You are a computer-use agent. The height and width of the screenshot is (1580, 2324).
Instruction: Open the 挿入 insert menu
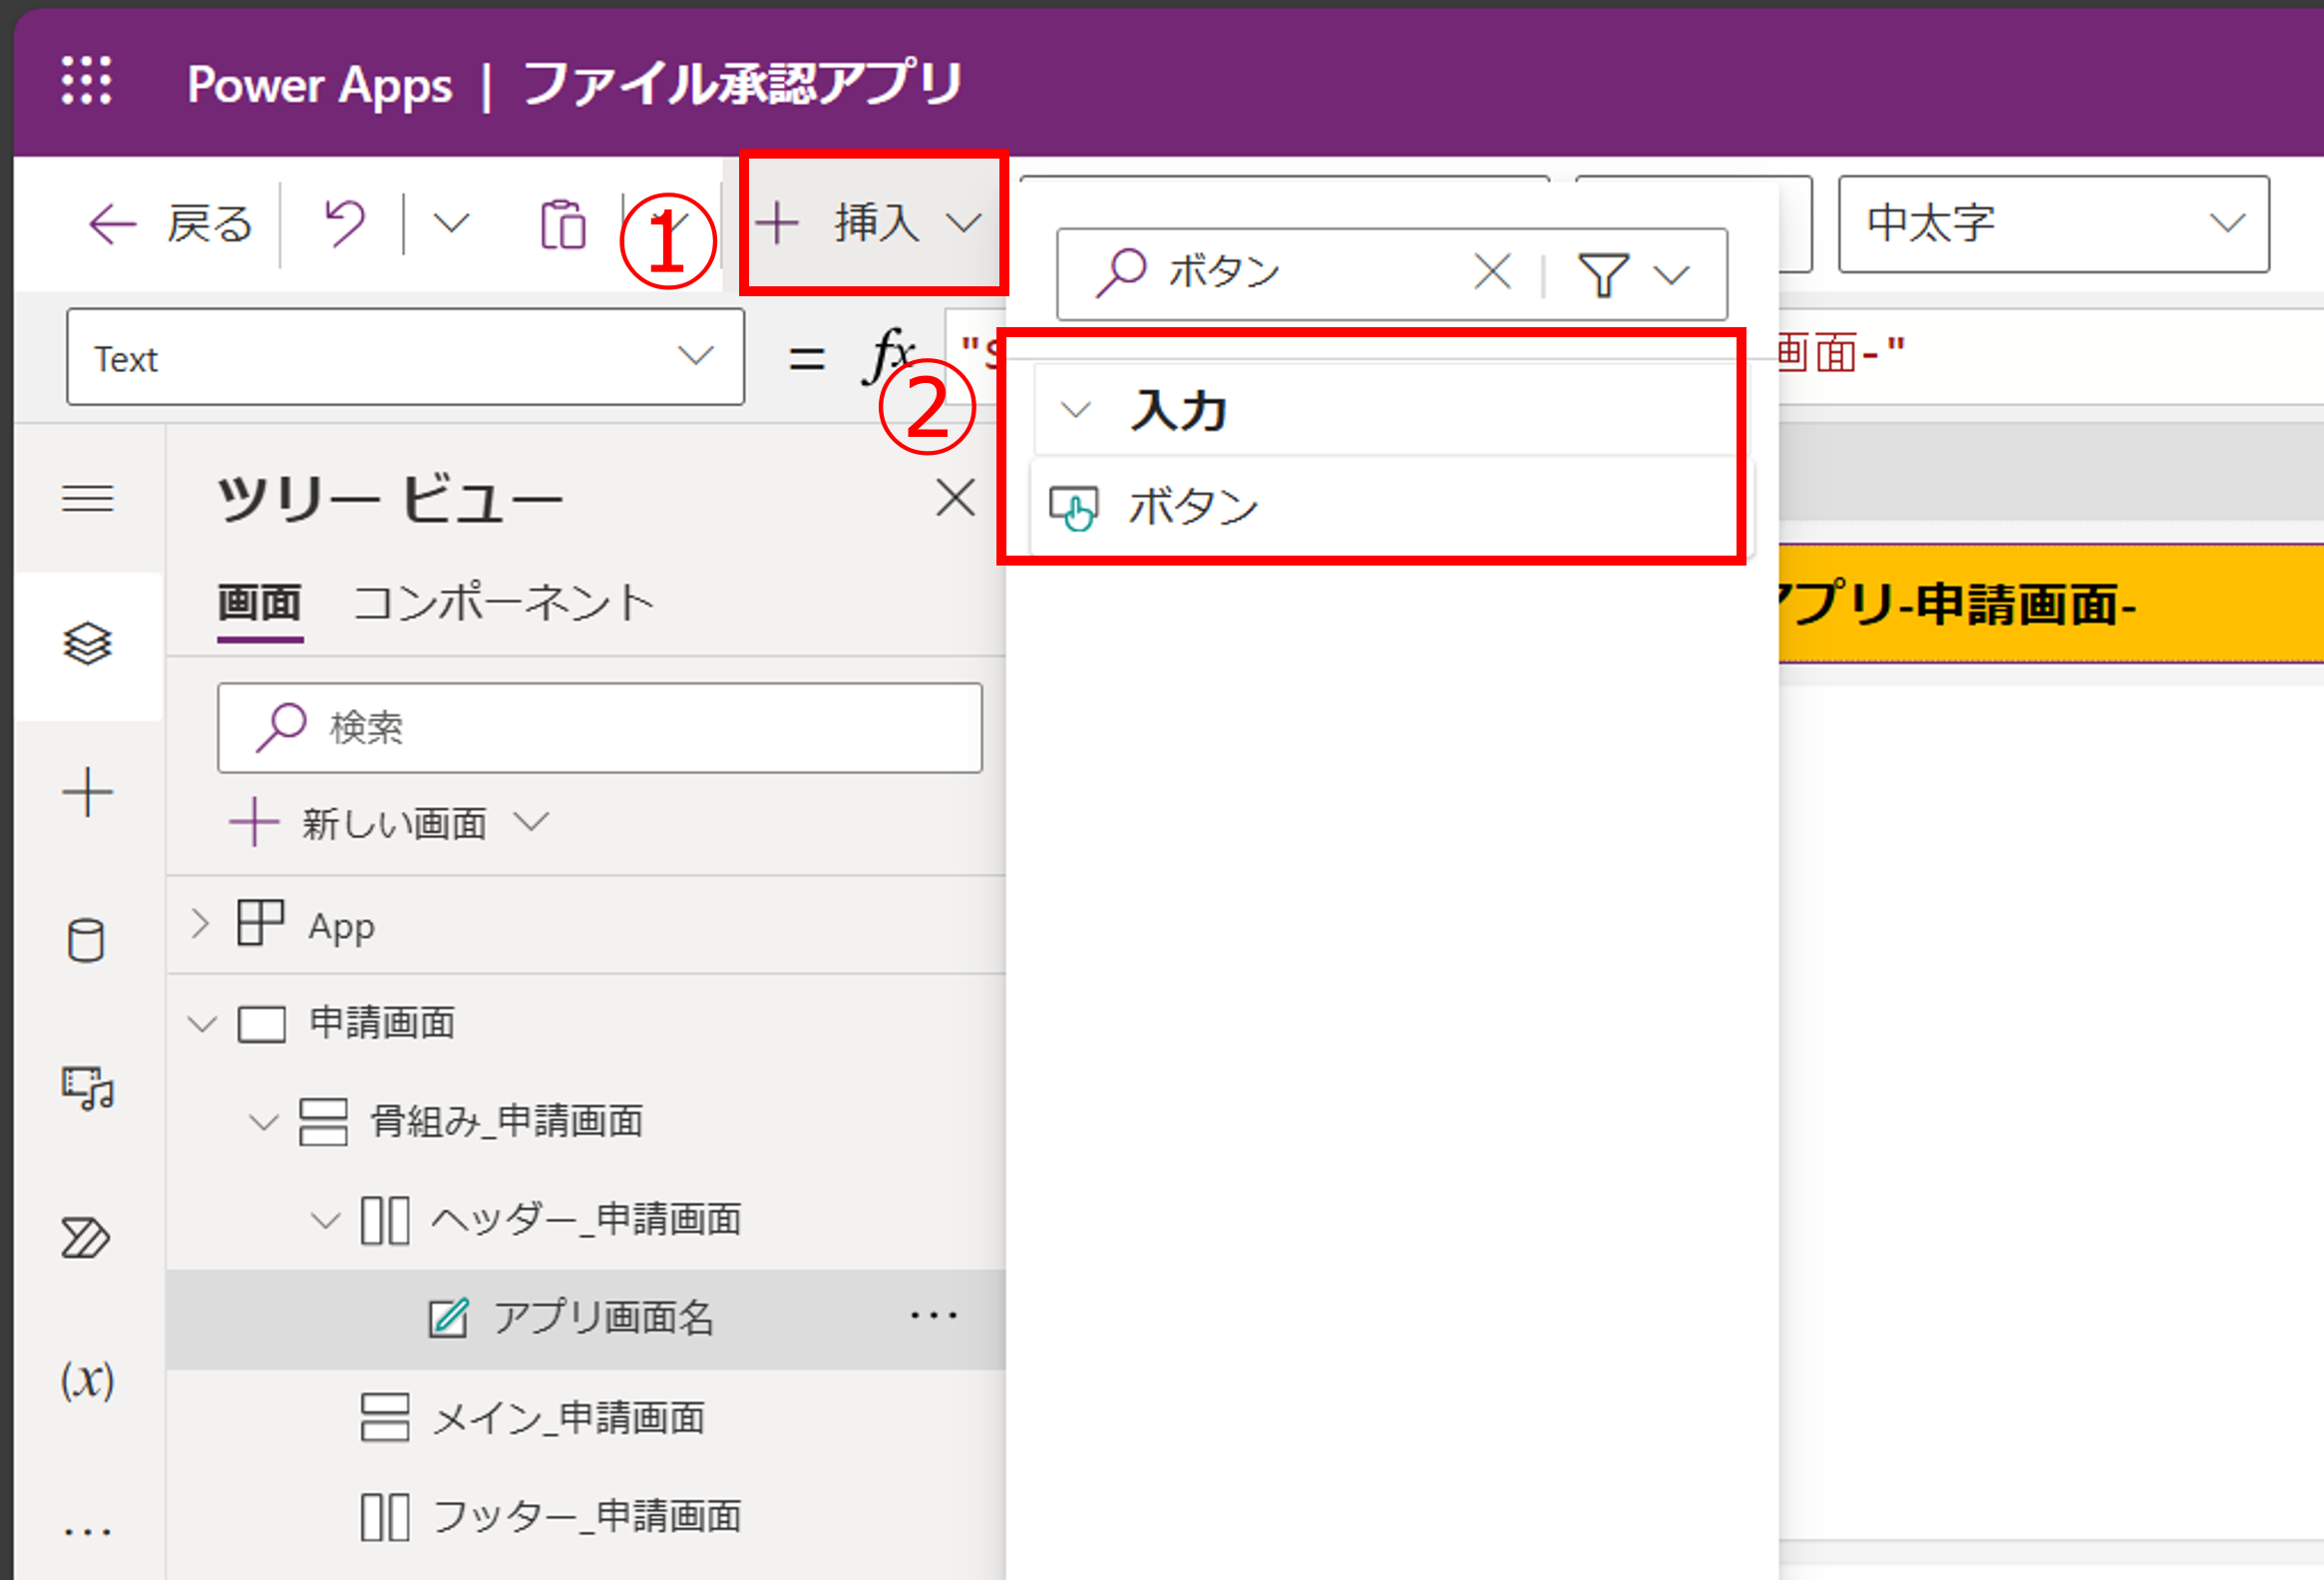872,222
